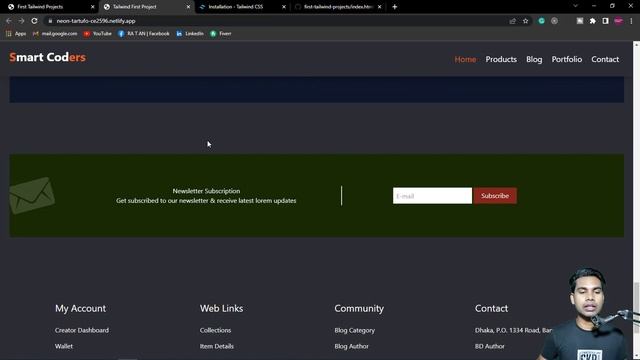Viewport: 640px width, 360px height.
Task: Open Chrome three-dot menu
Action: point(631,21)
